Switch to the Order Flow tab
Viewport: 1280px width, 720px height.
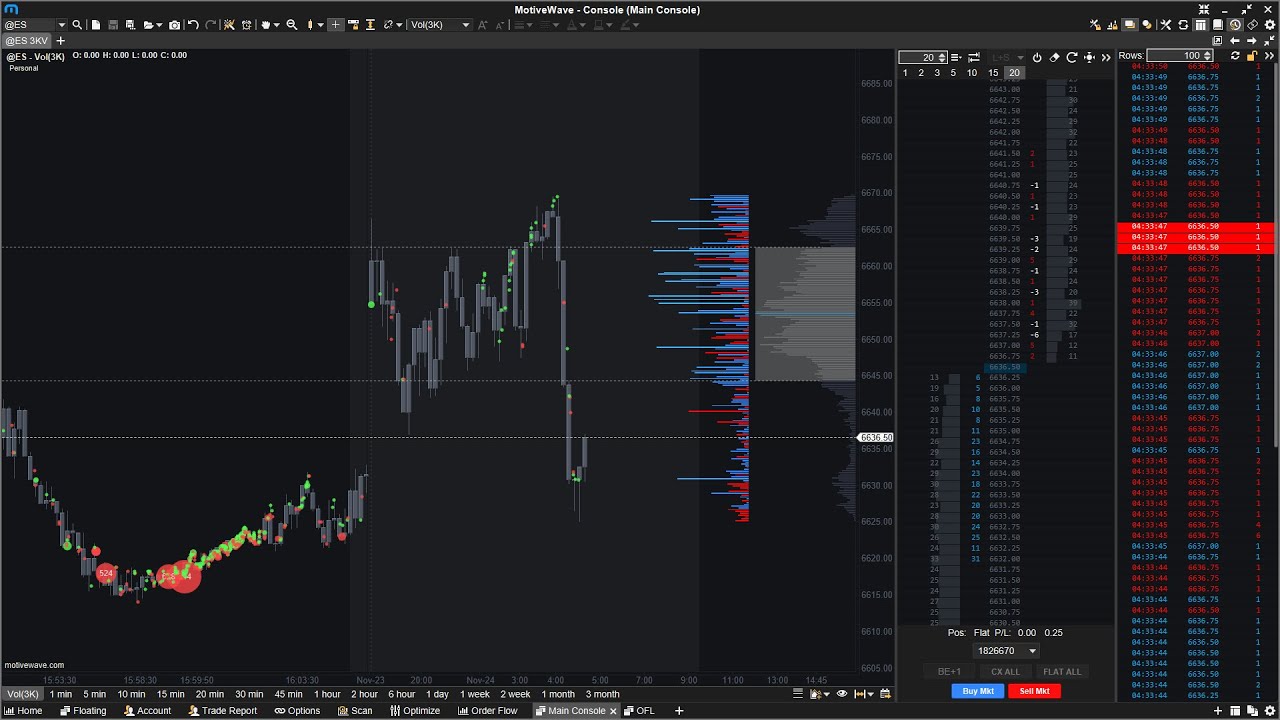coord(488,711)
